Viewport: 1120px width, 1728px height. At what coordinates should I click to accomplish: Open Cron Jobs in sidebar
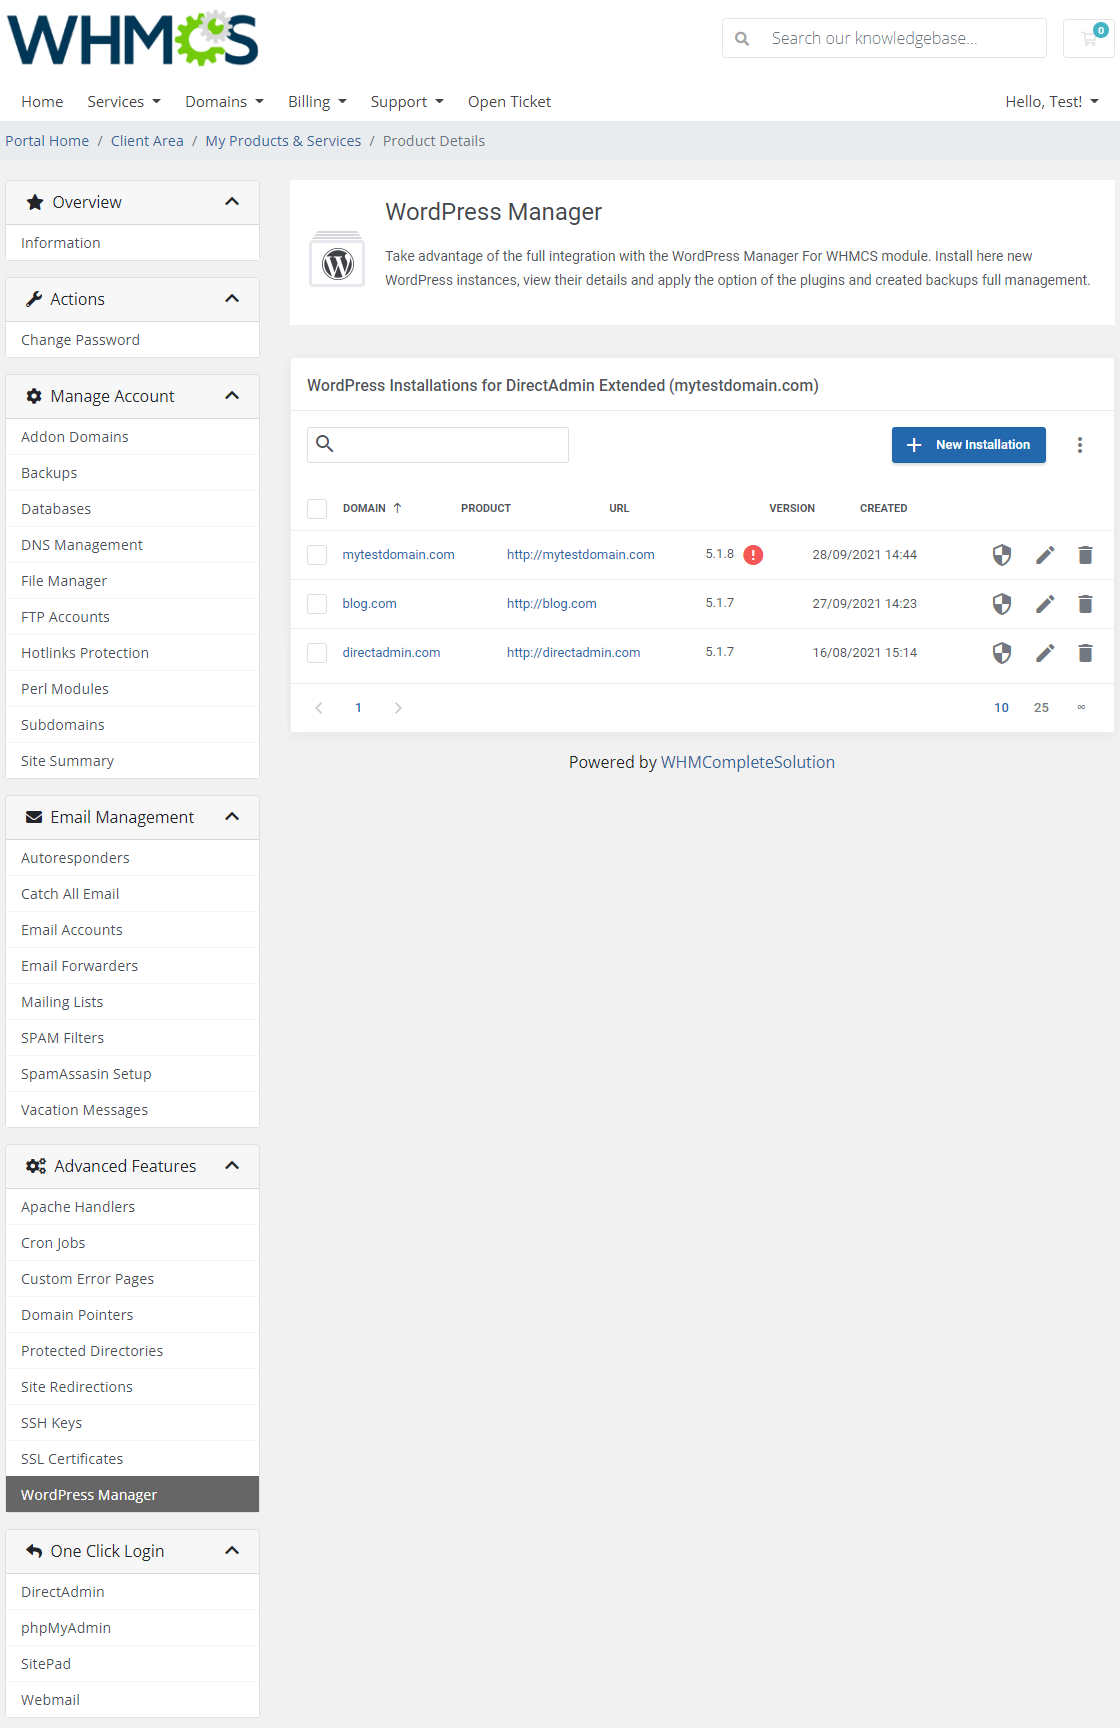(x=132, y=1243)
